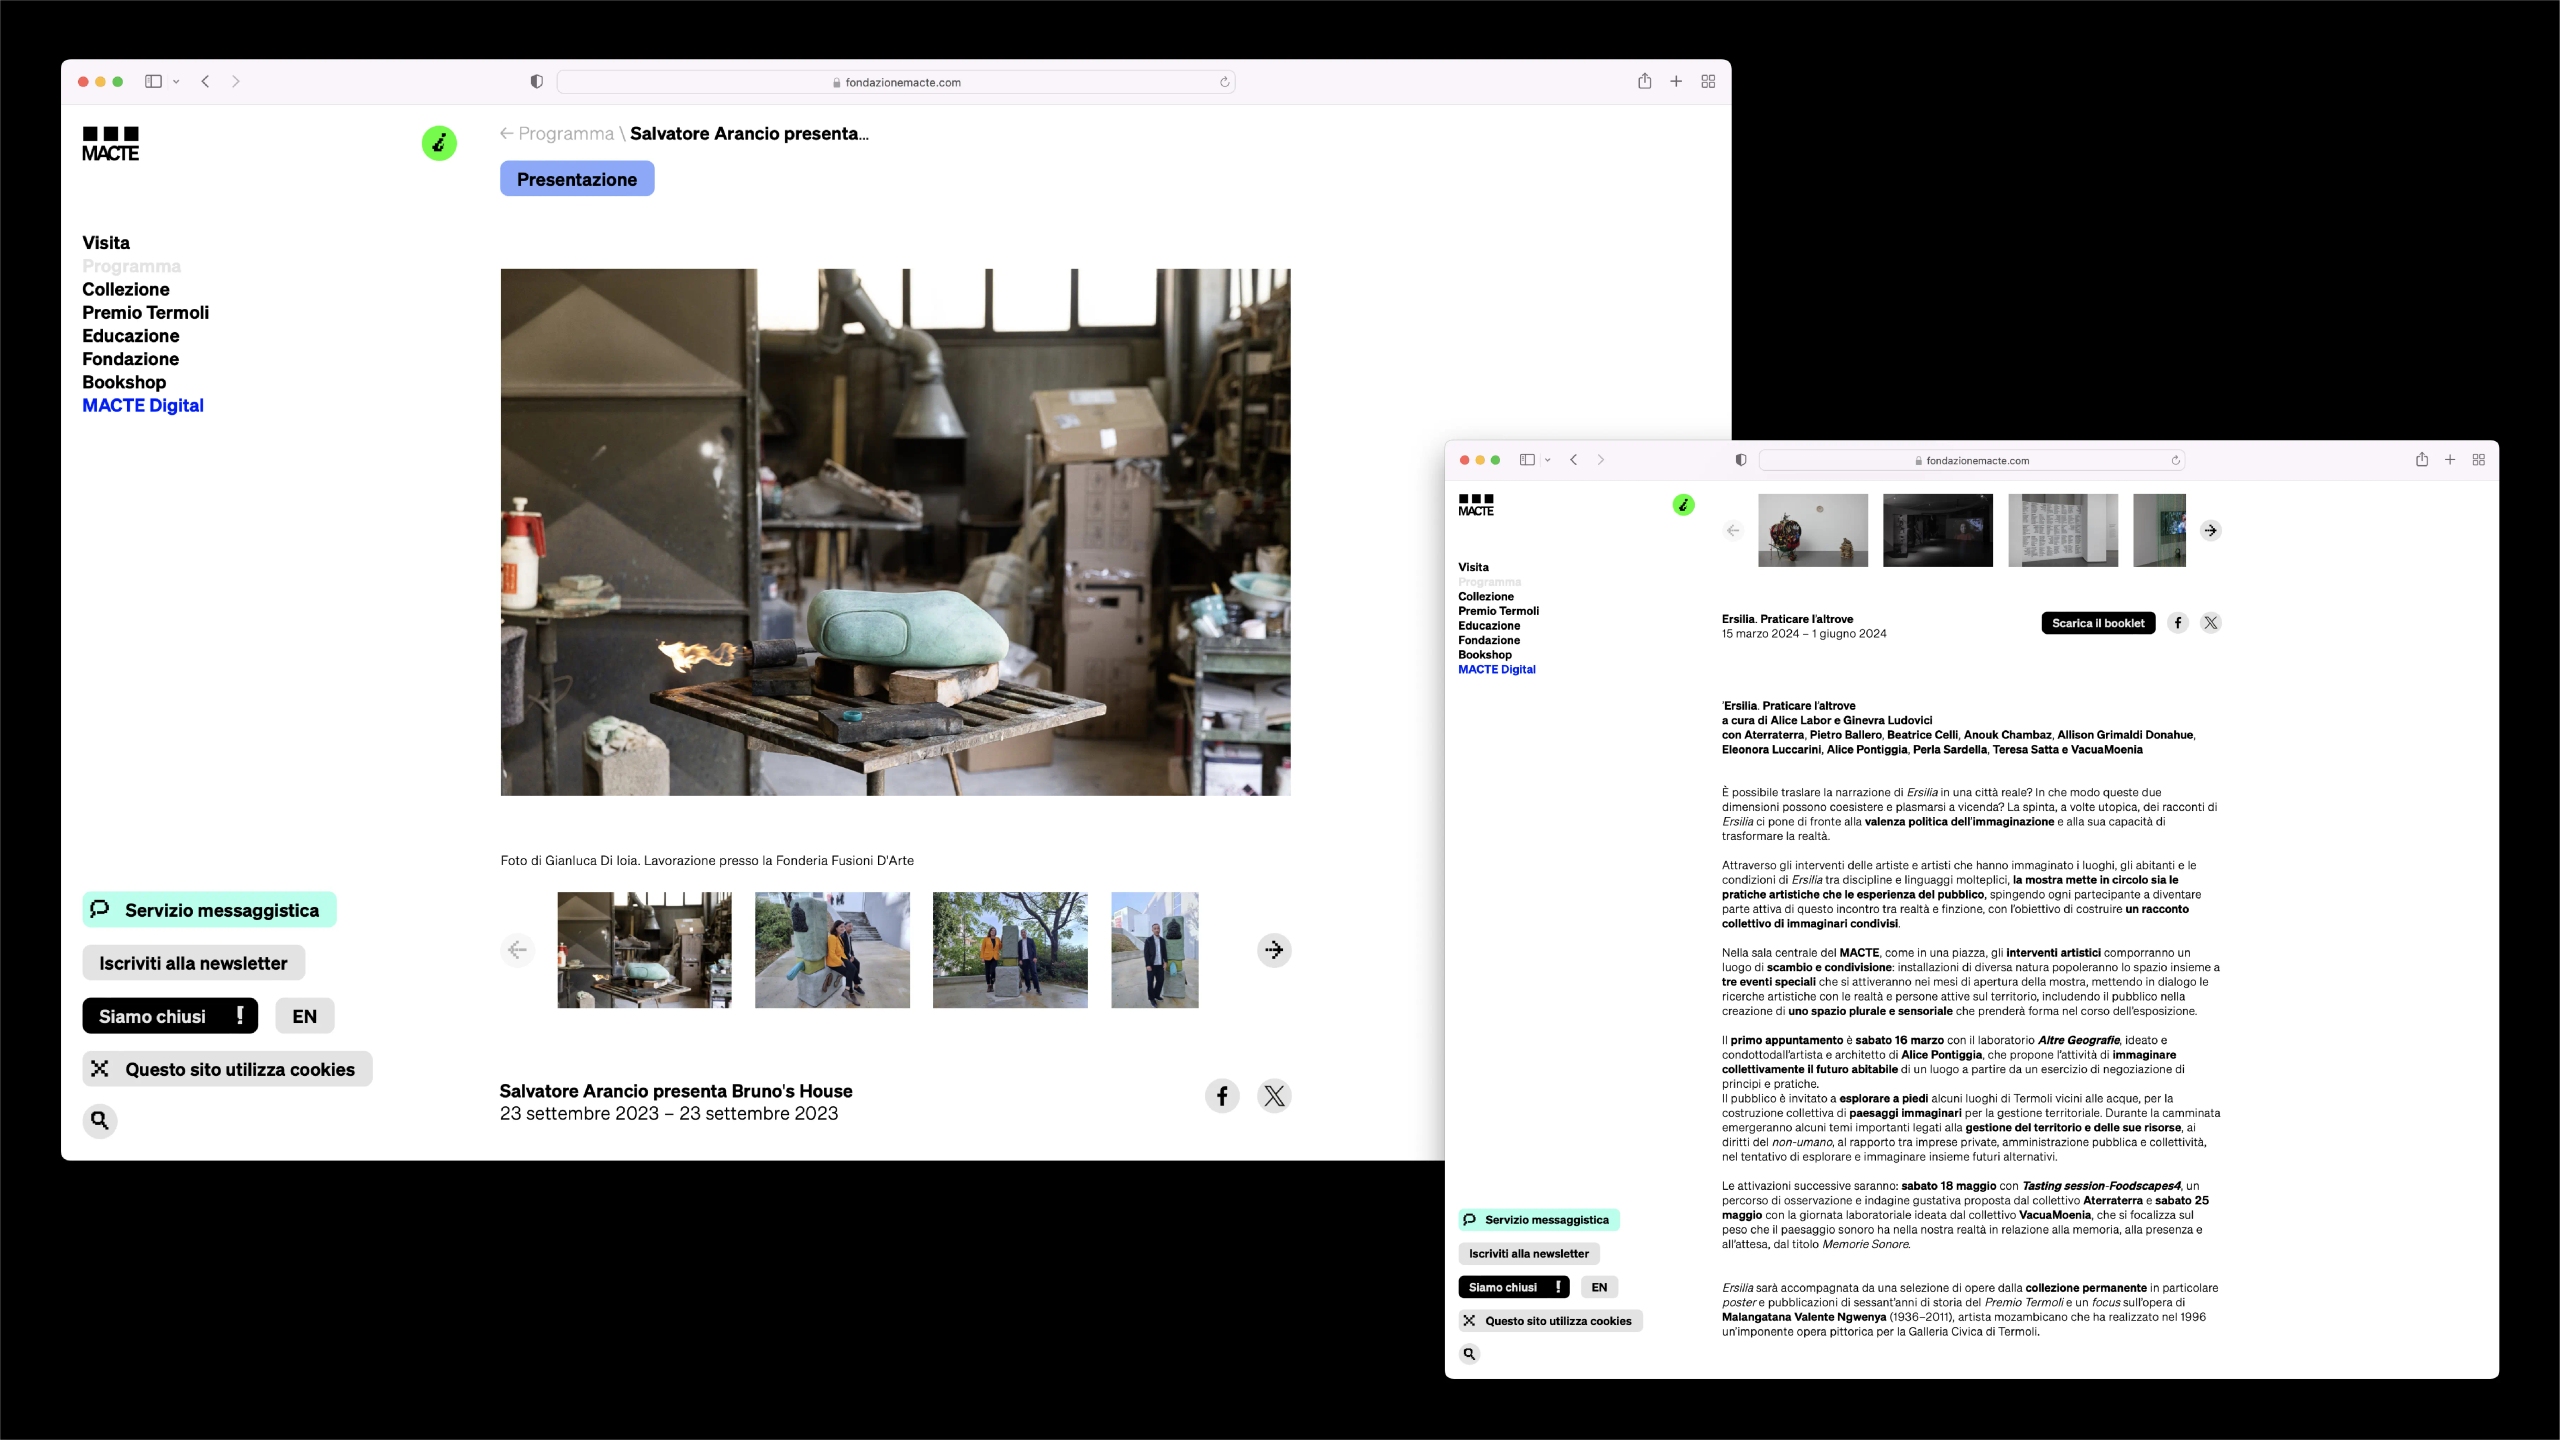Select the couple seated on sculpture thumbnail
The height and width of the screenshot is (1440, 2560).
coord(832,950)
